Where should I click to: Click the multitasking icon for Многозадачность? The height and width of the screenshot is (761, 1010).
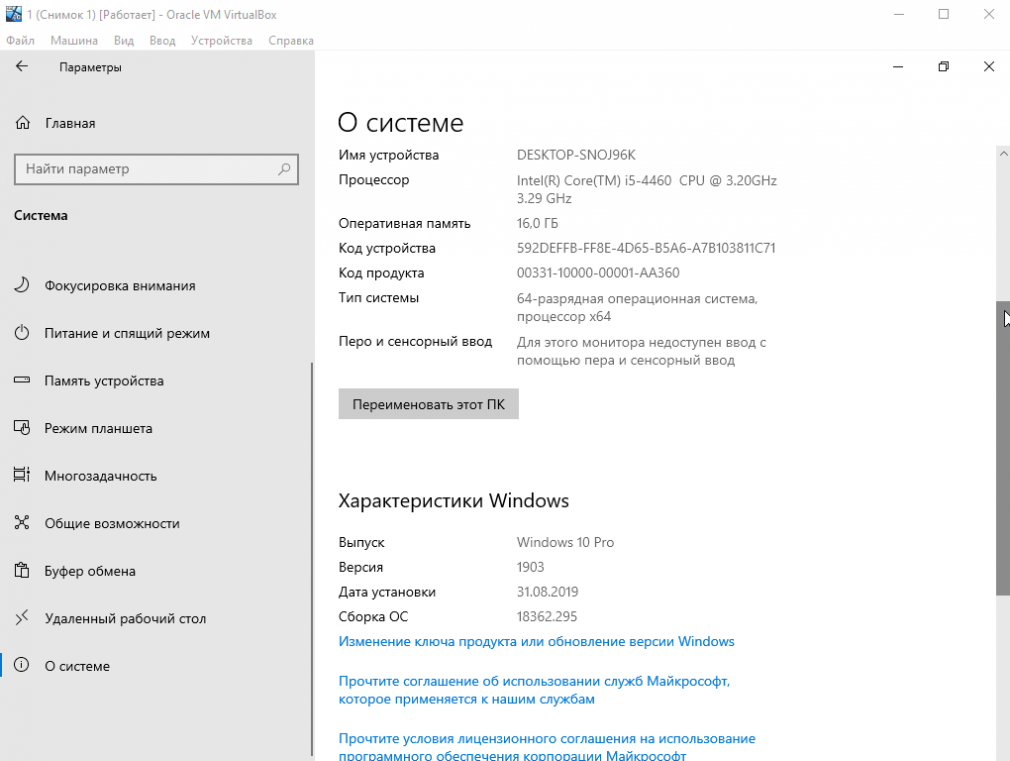click(22, 475)
